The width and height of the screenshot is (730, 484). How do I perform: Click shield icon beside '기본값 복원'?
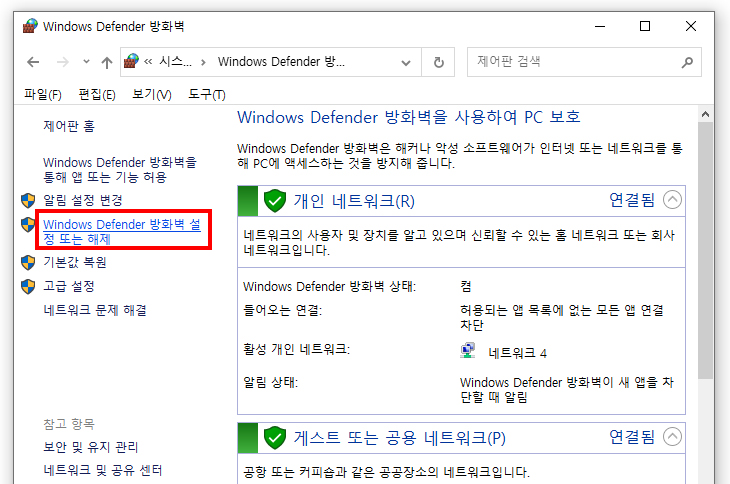click(28, 262)
